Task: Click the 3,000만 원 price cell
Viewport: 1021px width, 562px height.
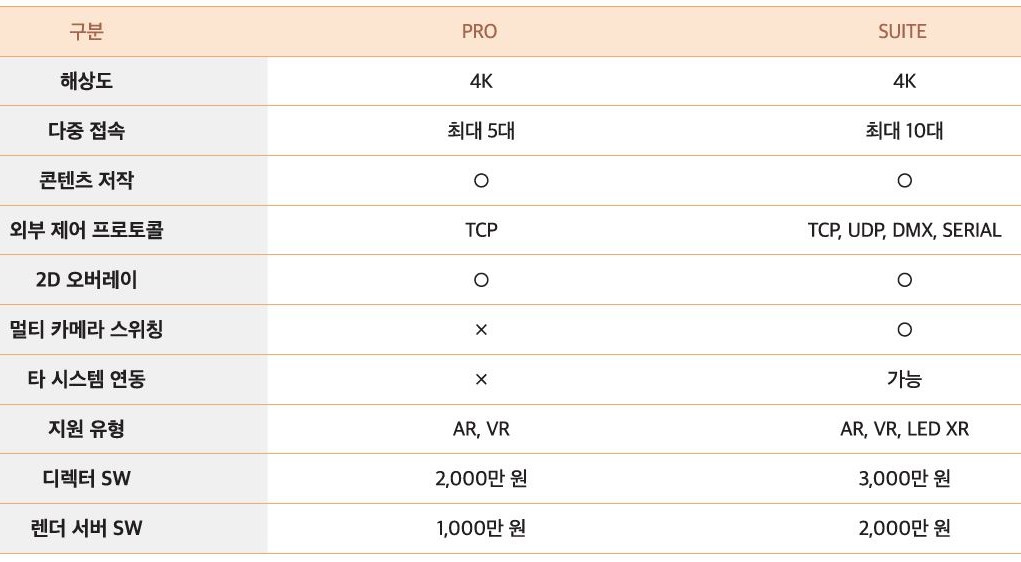Action: pyautogui.click(x=904, y=479)
